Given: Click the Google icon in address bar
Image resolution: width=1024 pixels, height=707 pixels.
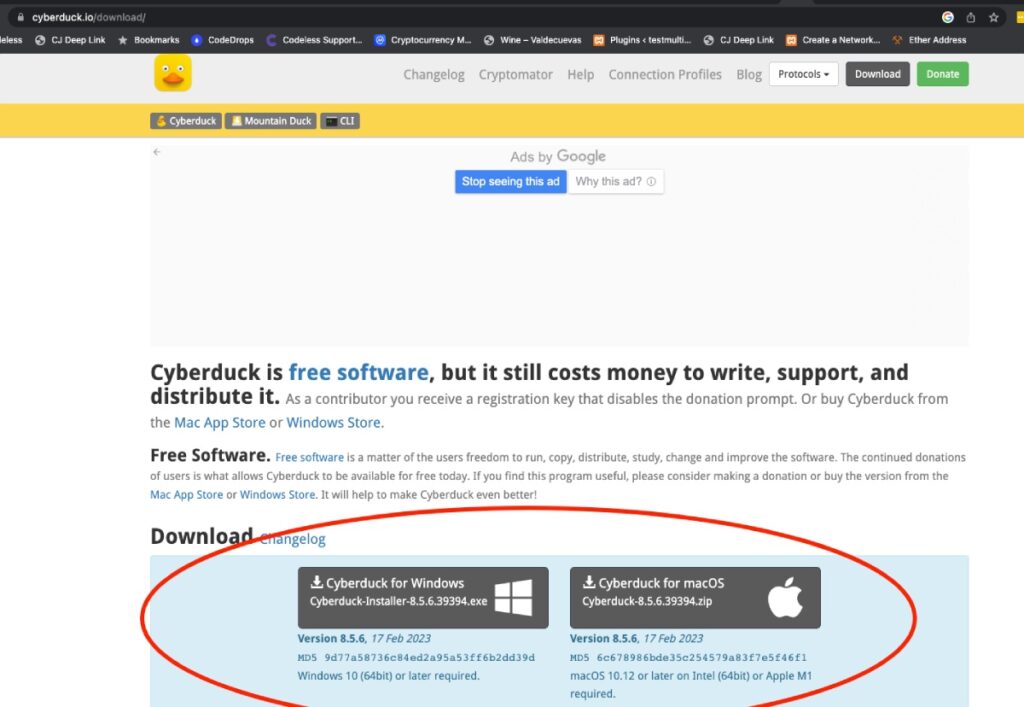Looking at the screenshot, I should point(948,18).
